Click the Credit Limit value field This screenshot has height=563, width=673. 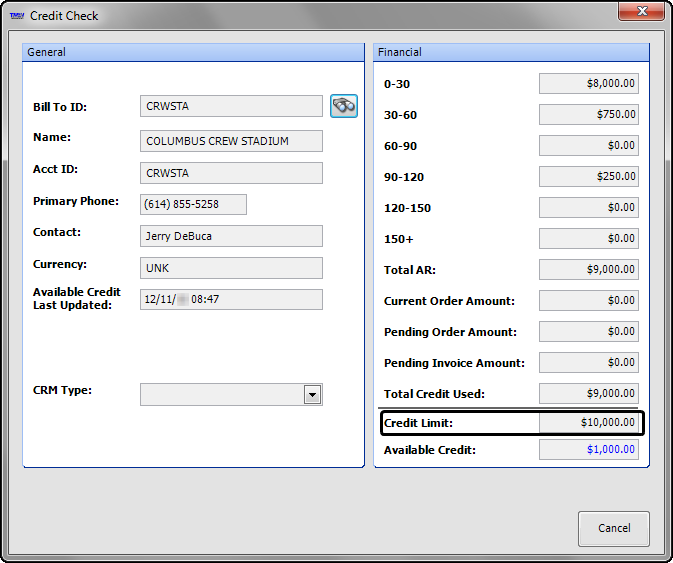tap(588, 423)
